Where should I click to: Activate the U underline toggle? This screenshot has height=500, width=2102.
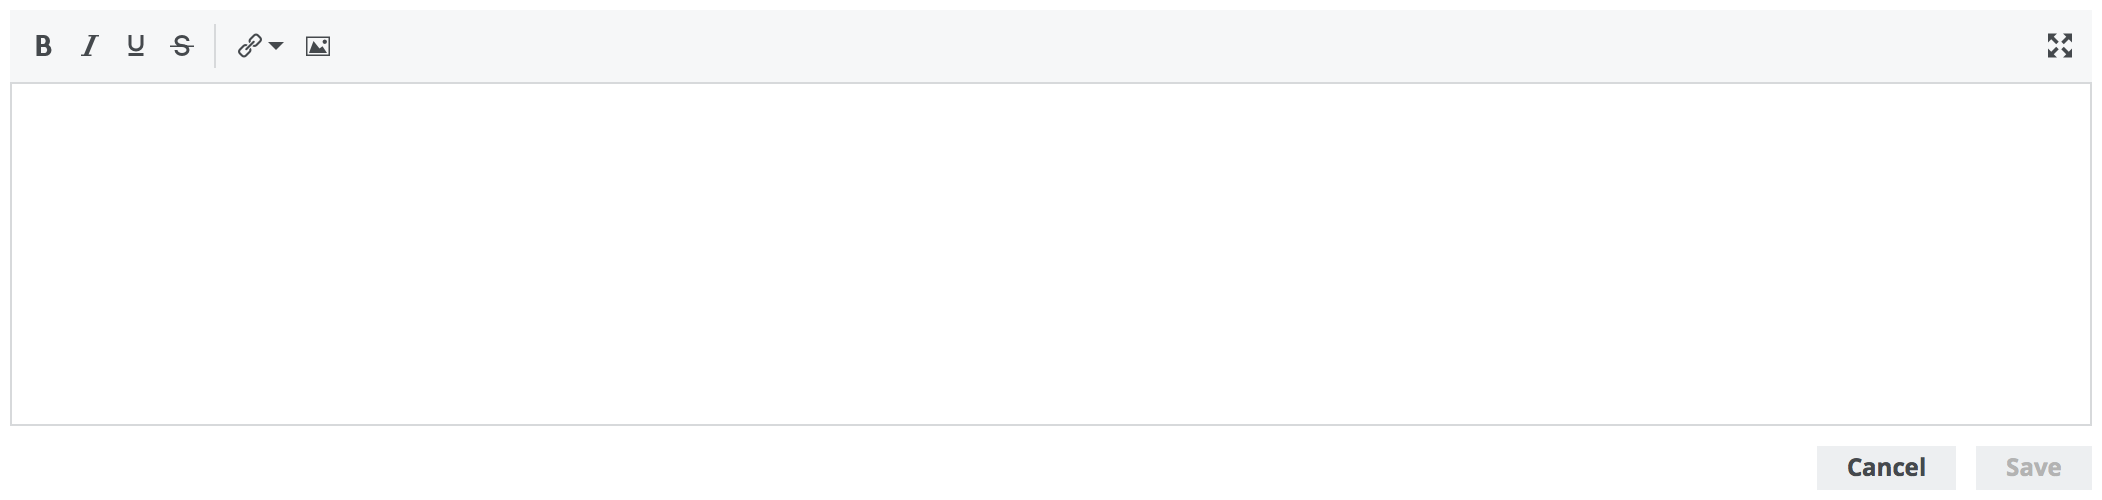(x=136, y=46)
